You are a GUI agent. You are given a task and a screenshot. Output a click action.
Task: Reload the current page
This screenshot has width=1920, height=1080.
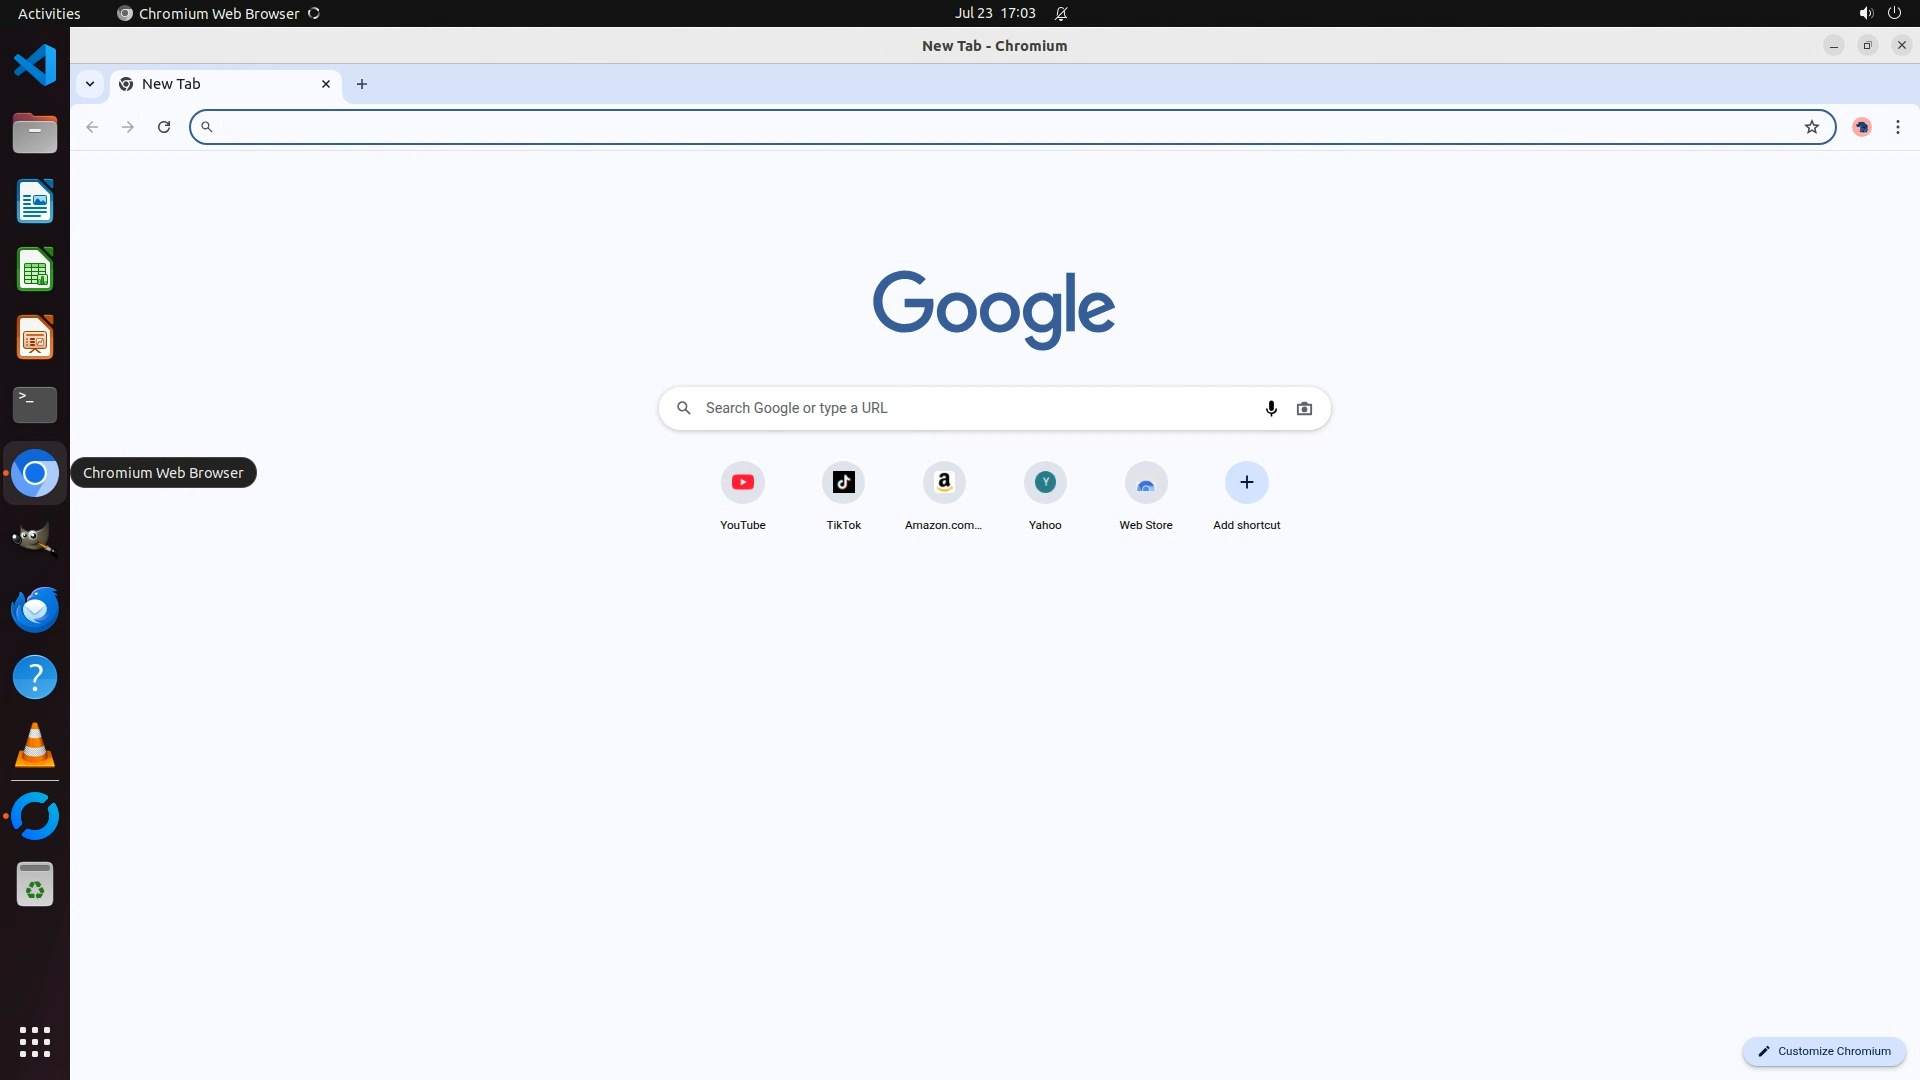coord(164,127)
